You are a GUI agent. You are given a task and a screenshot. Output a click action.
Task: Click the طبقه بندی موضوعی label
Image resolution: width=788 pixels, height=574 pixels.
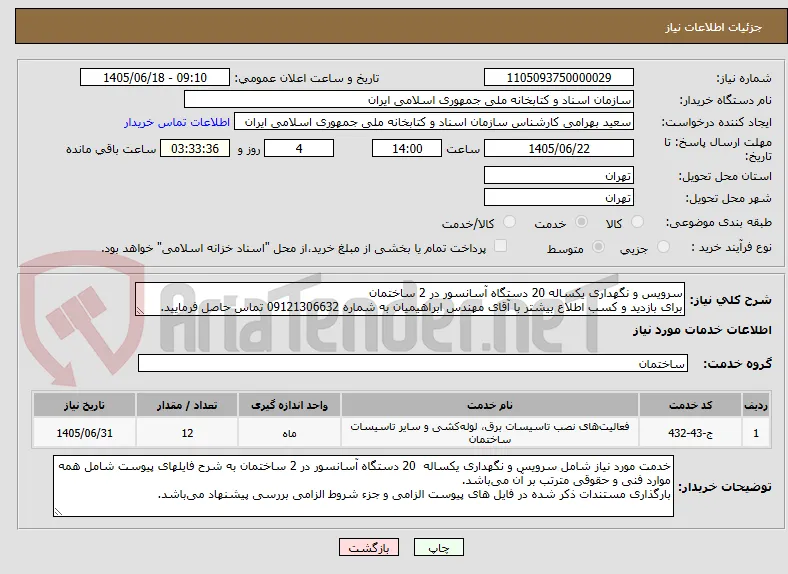(719, 222)
